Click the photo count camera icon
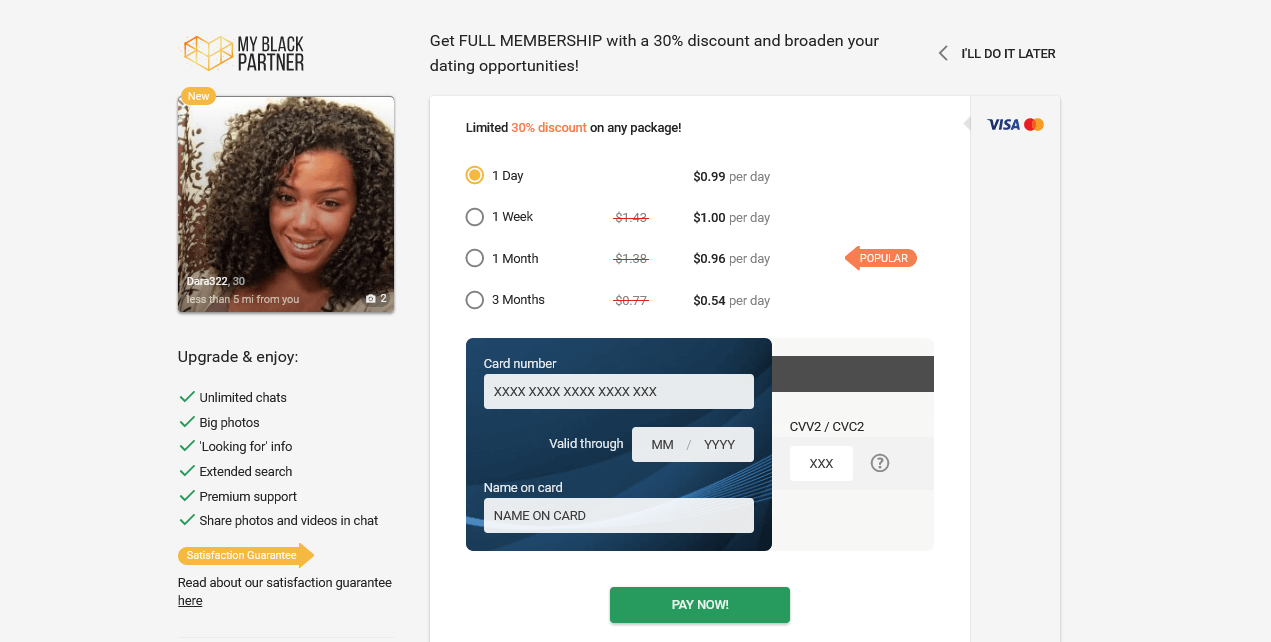 [371, 299]
